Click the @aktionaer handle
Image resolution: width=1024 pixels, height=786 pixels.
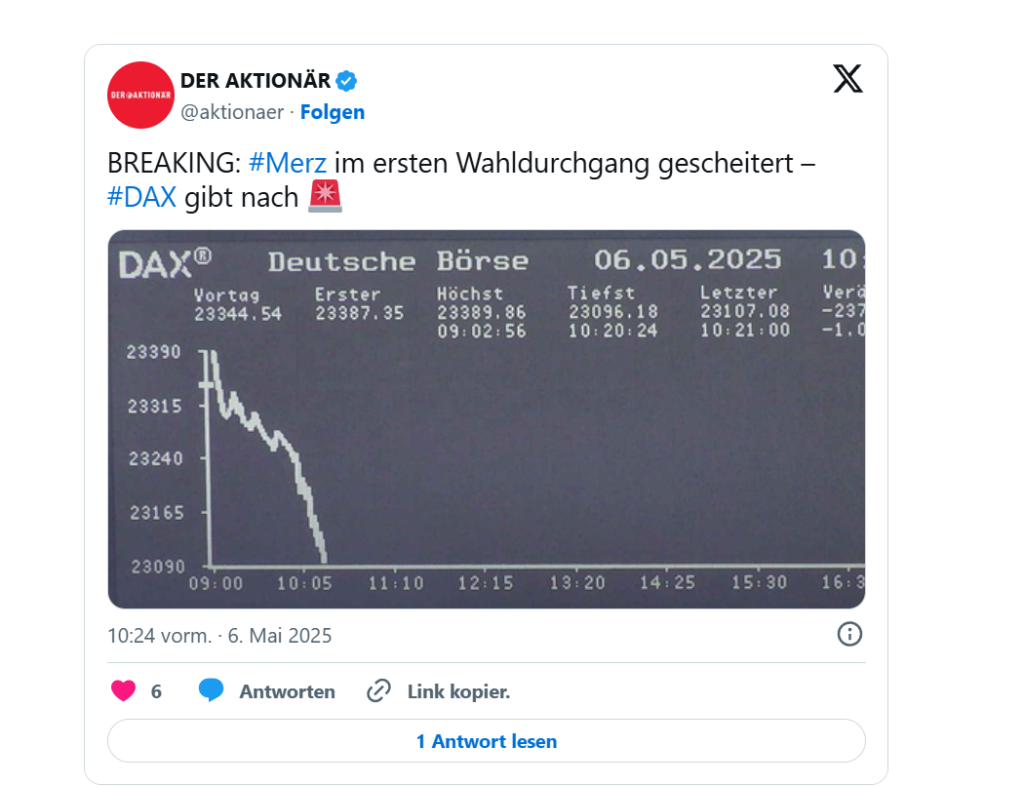point(232,112)
